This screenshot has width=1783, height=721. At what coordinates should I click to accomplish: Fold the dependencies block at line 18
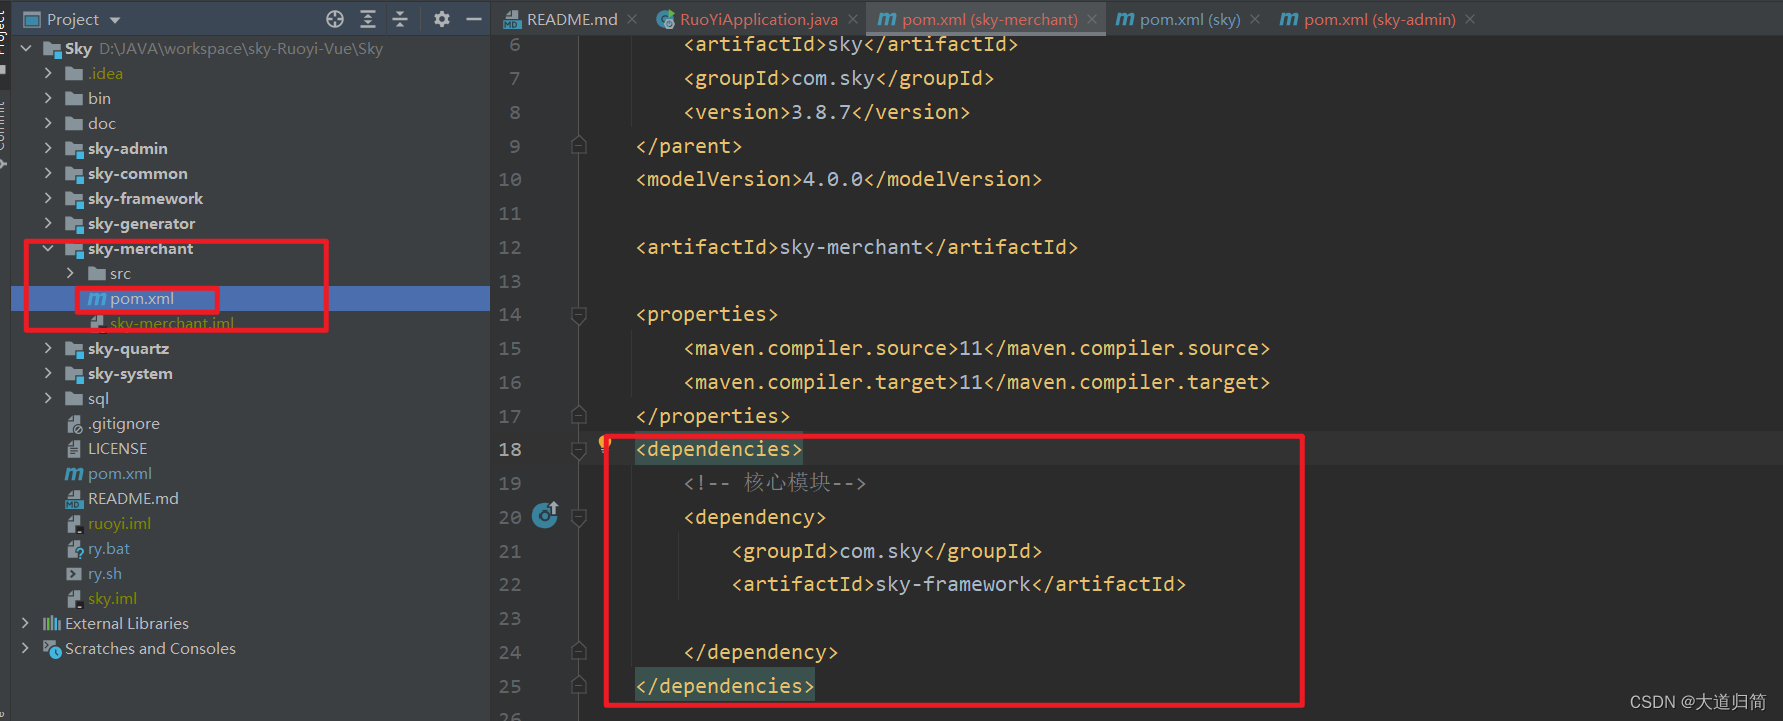pos(578,450)
